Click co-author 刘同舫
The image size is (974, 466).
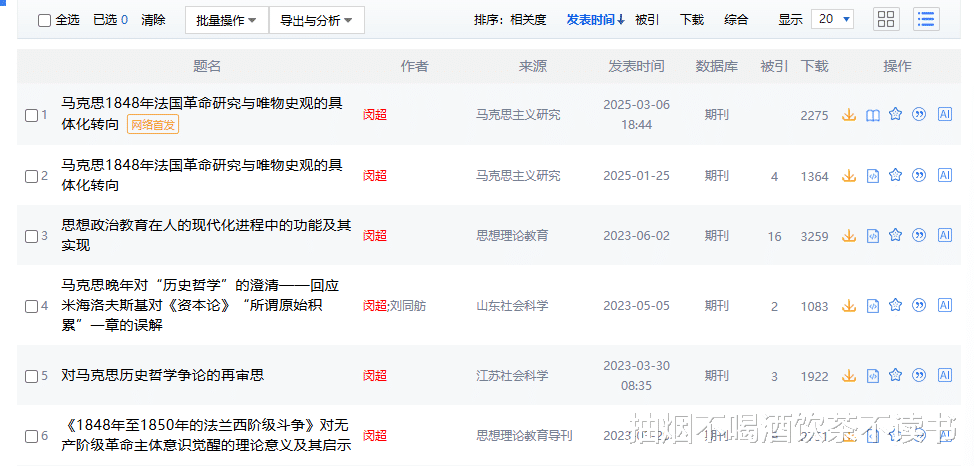tap(407, 306)
